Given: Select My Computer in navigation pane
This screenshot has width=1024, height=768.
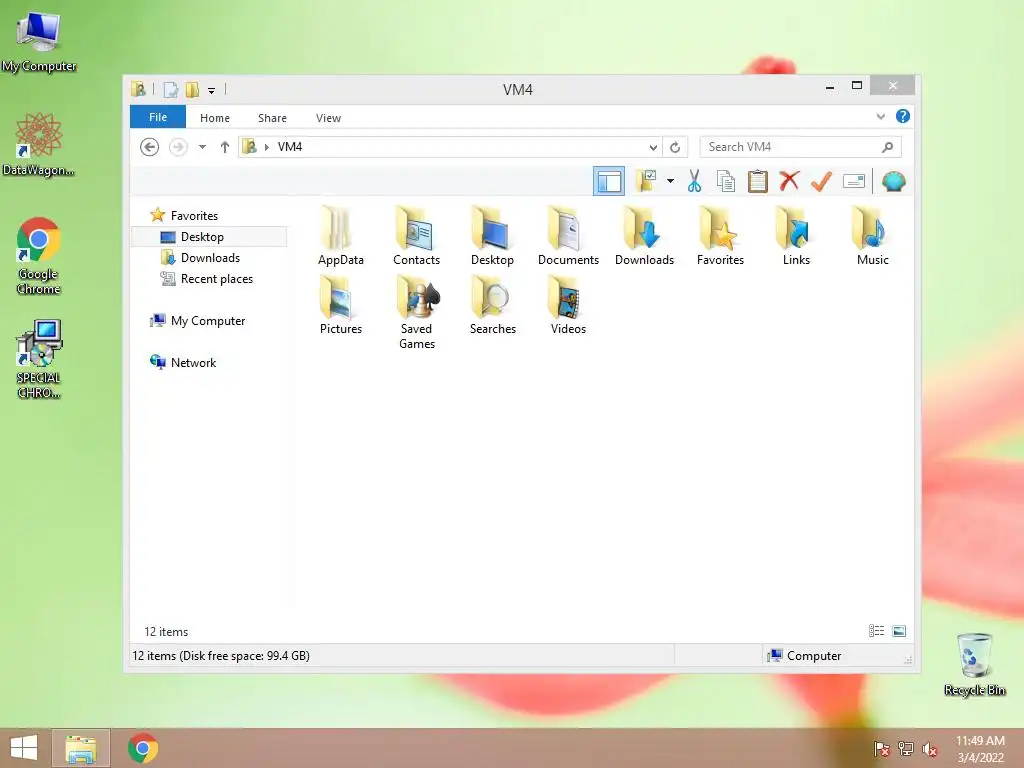Looking at the screenshot, I should coord(208,321).
